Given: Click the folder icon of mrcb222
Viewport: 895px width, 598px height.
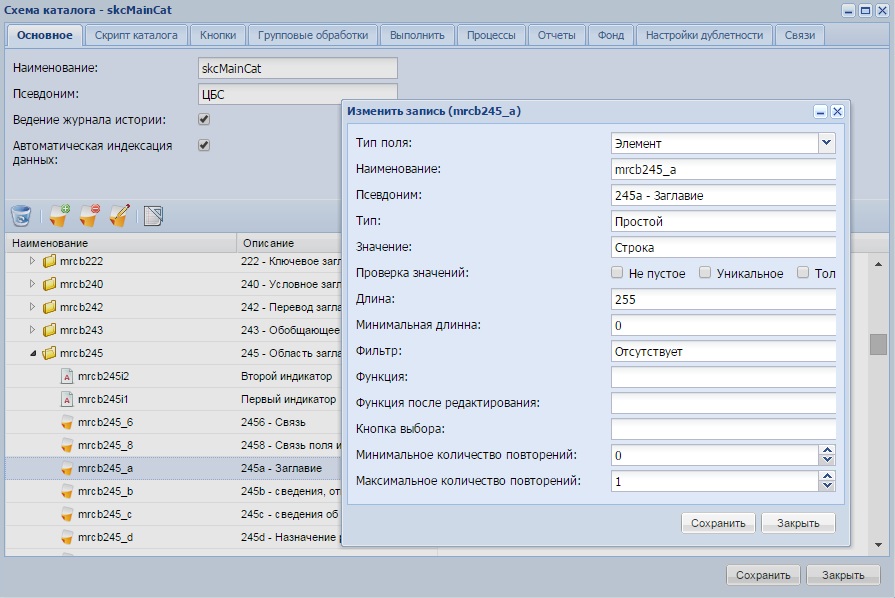Looking at the screenshot, I should tap(50, 261).
